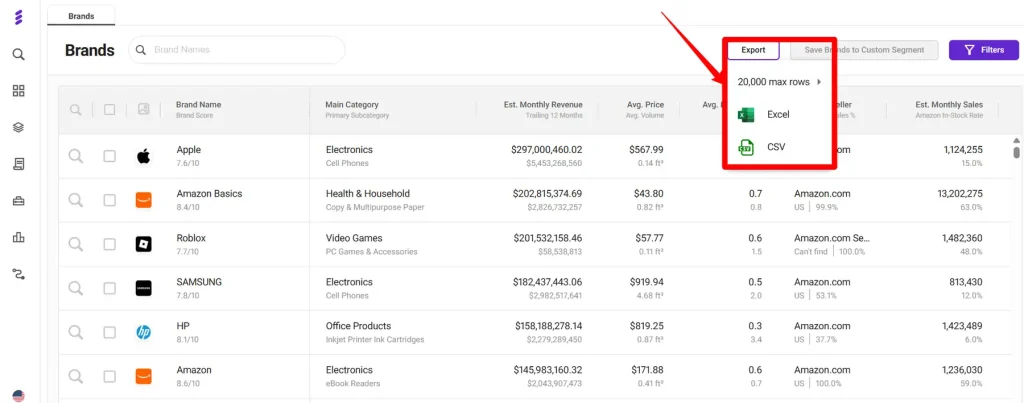Click Copy & Multipurpose Paper subcategory
Viewport: 1024px width, 403px height.
[x=375, y=207]
